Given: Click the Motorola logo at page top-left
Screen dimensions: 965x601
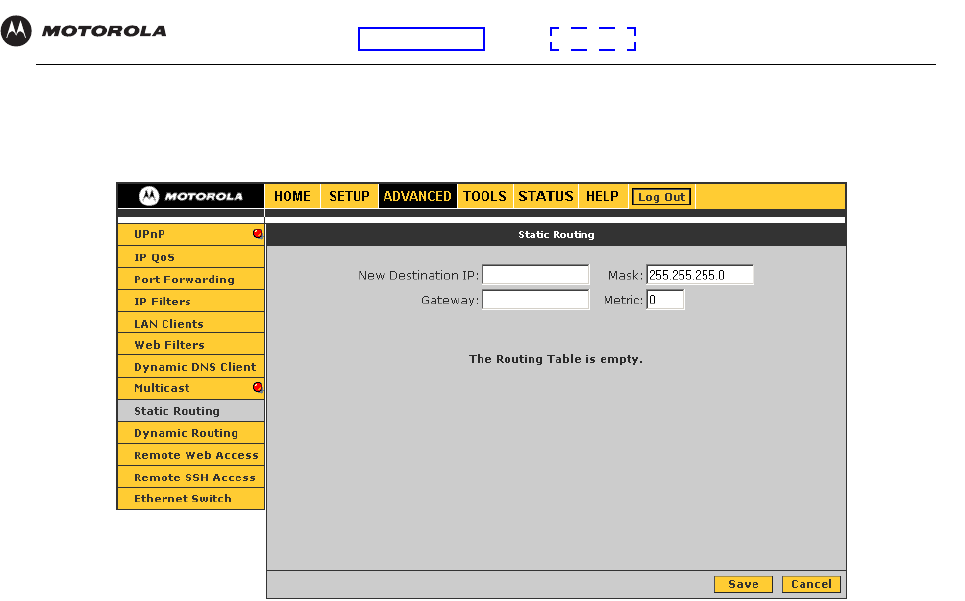Looking at the screenshot, I should tap(84, 30).
